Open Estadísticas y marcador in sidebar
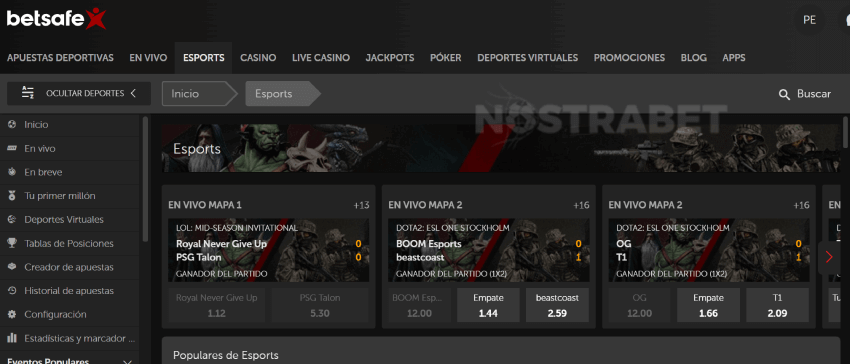The height and width of the screenshot is (364, 850). tap(80, 339)
